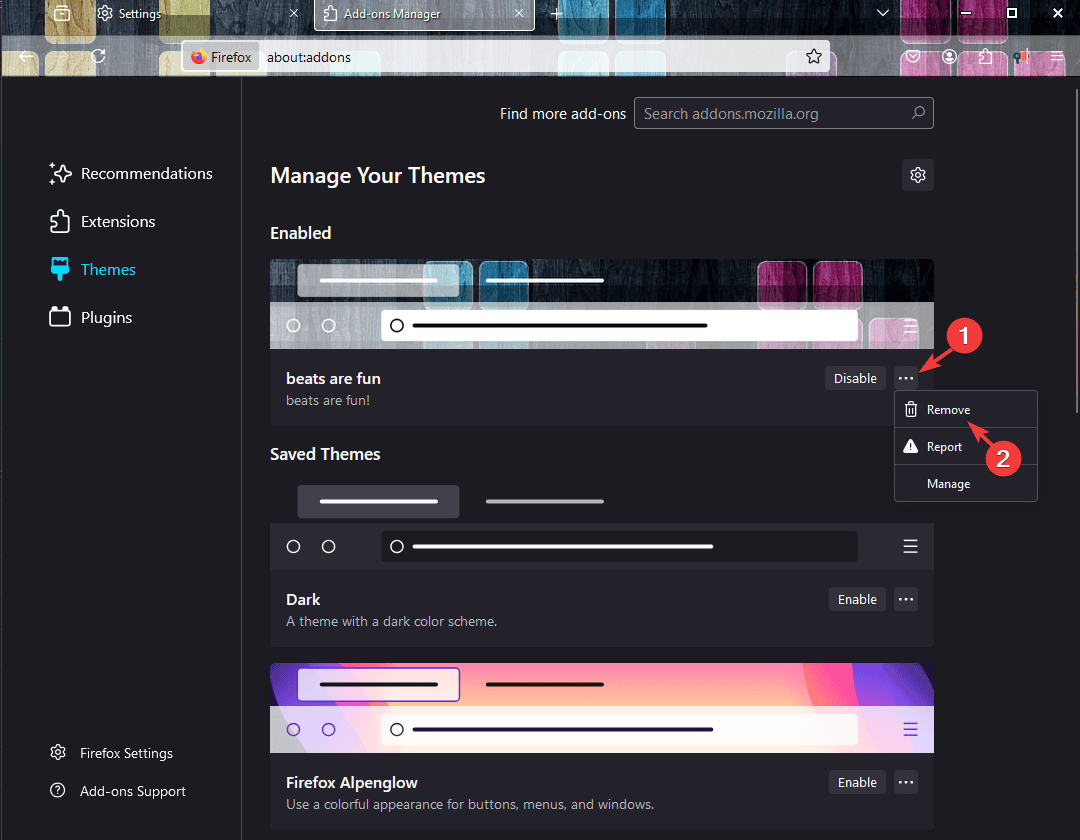This screenshot has width=1080, height=840.
Task: Select the Add-ons Manager tab
Action: [424, 15]
